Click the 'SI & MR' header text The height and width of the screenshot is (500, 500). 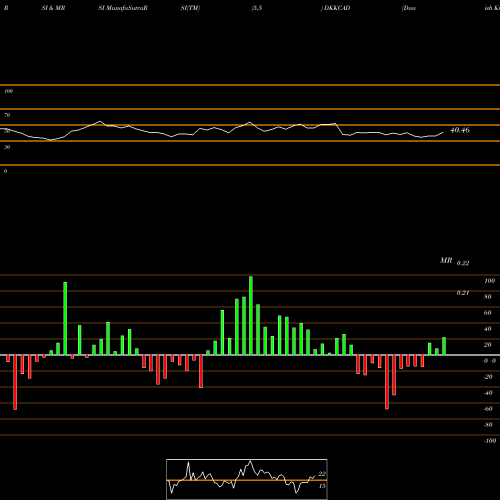click(x=53, y=8)
